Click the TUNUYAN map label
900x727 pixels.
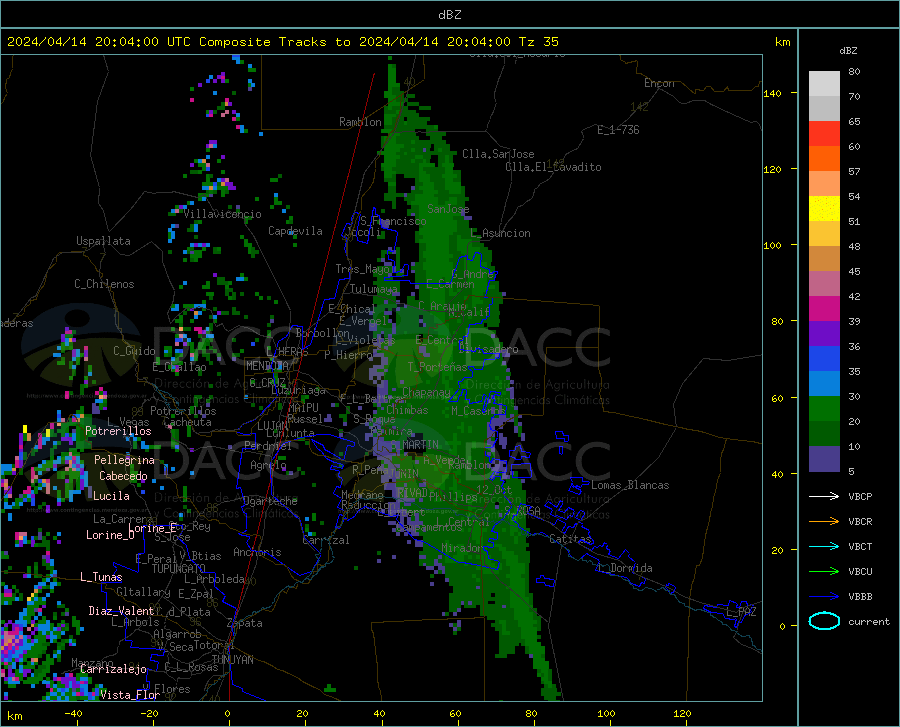[232, 660]
